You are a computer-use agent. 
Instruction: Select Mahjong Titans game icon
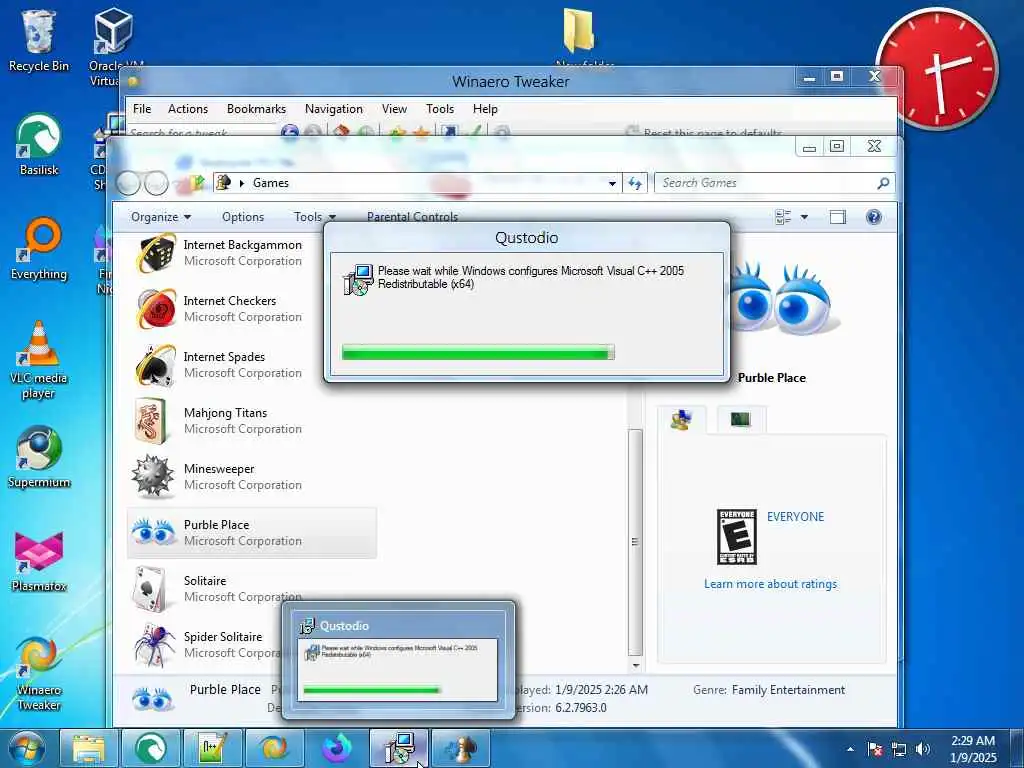[152, 421]
